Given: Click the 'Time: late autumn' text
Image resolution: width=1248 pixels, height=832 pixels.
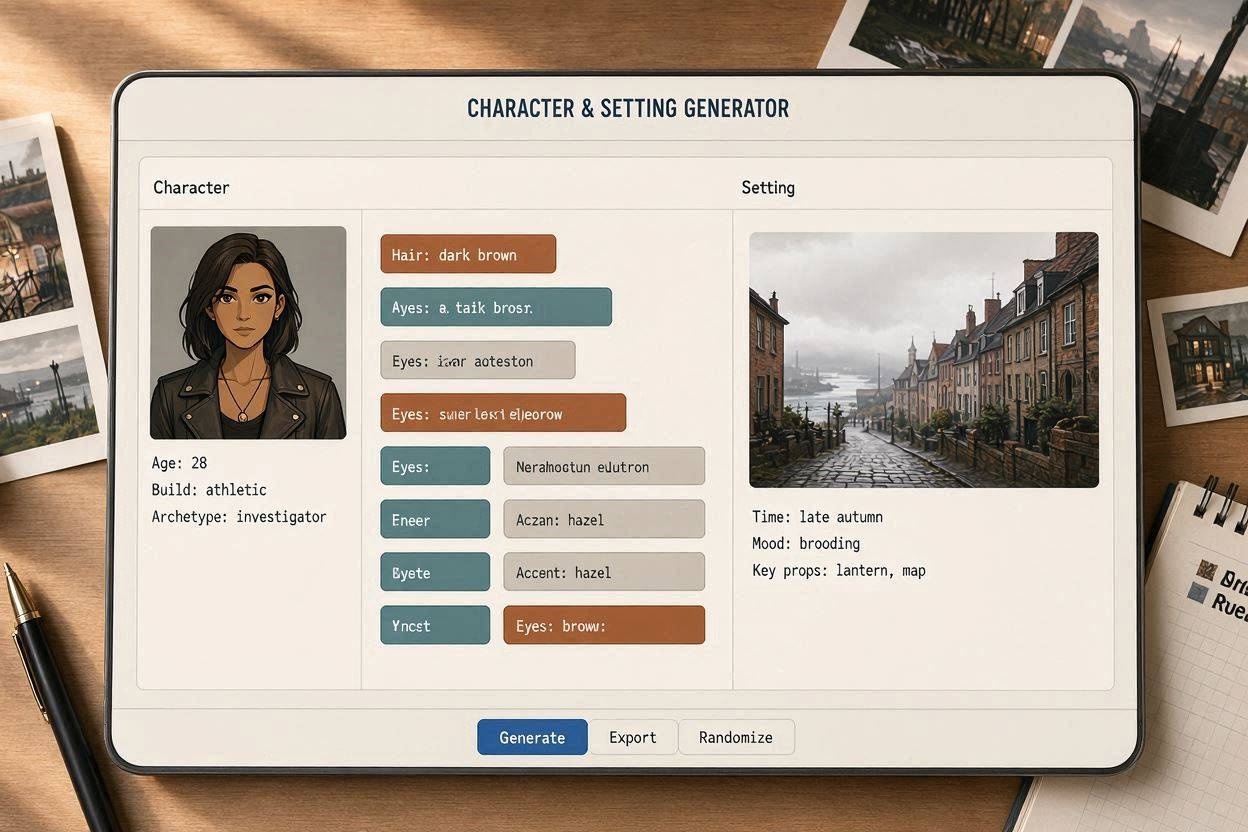Looking at the screenshot, I should click(817, 516).
